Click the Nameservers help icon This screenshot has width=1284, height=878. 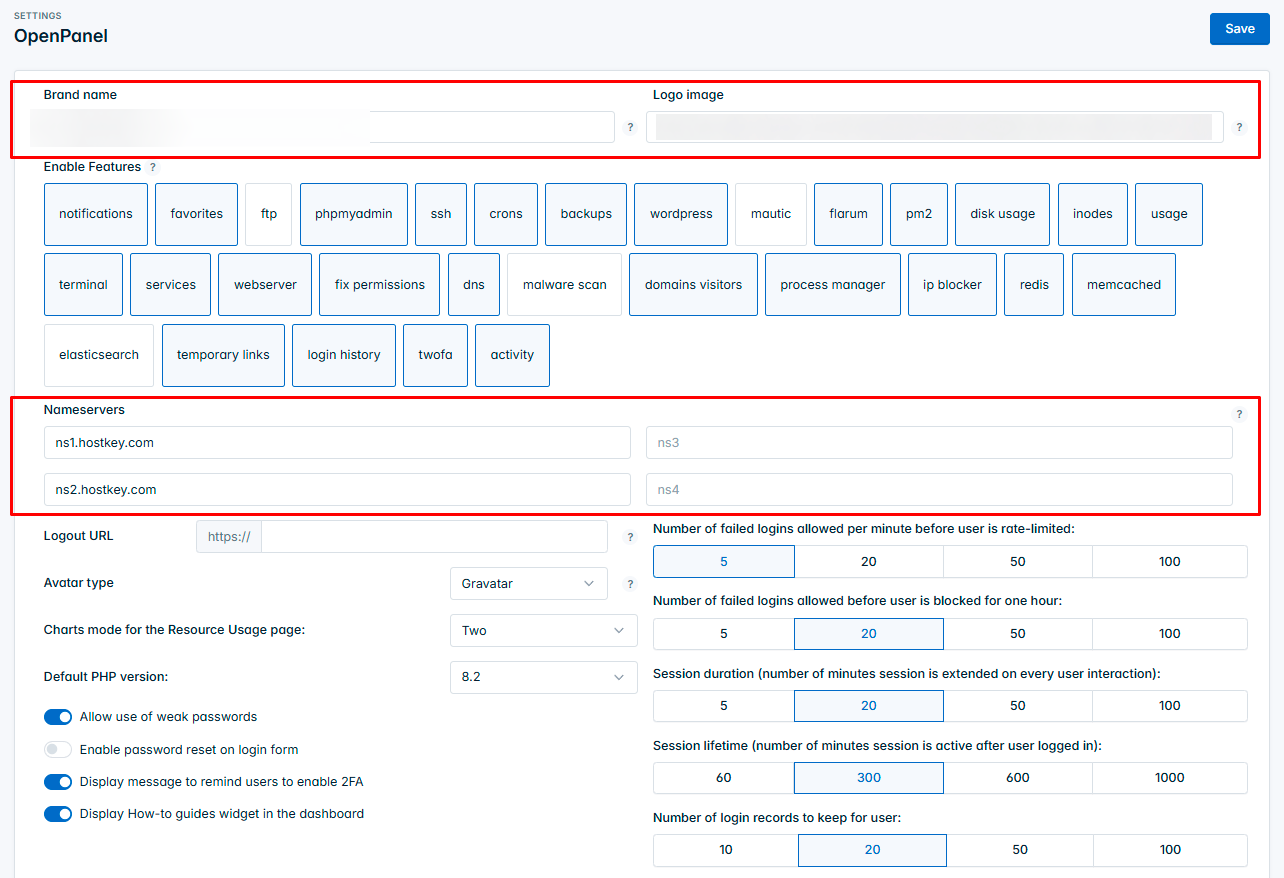(x=1239, y=414)
